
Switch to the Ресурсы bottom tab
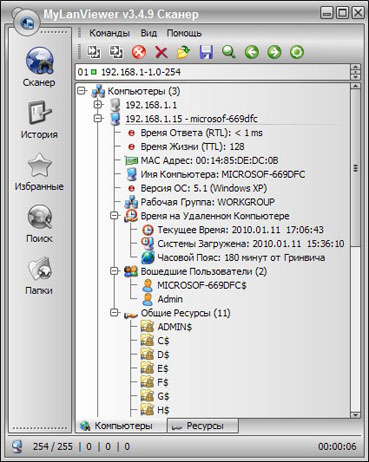pos(203,426)
